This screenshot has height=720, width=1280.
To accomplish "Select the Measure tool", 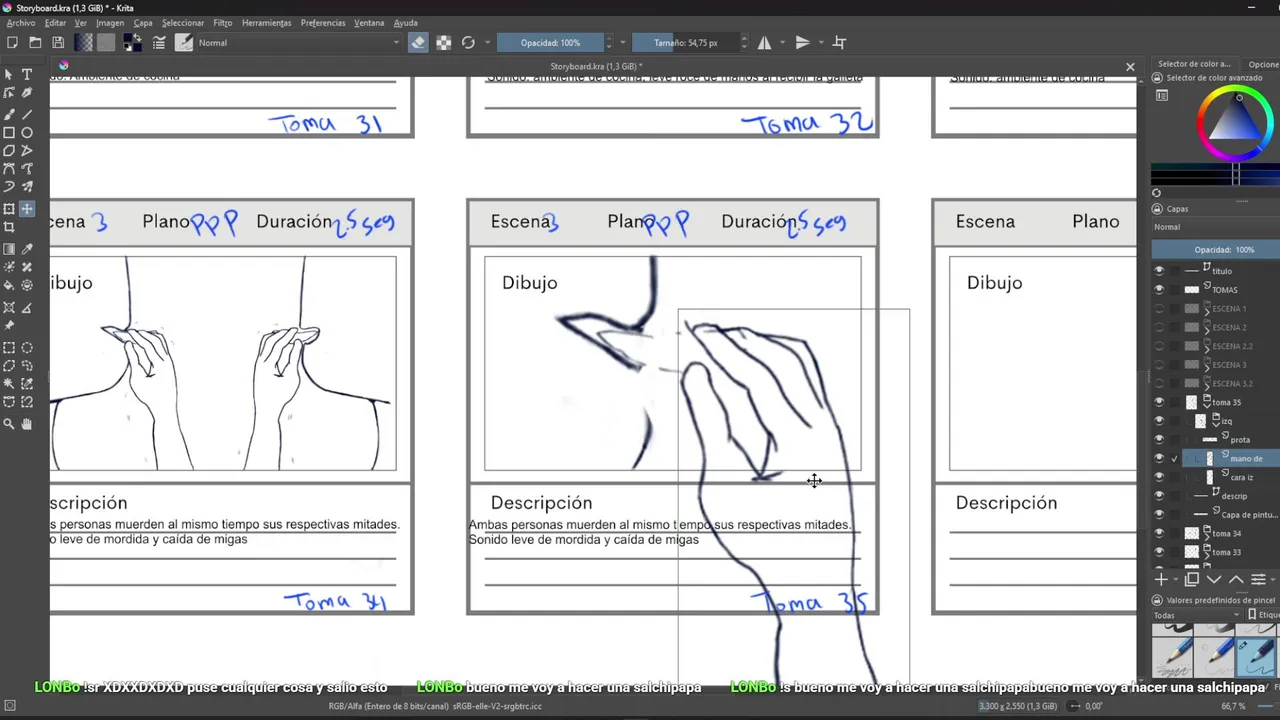I will click(x=27, y=307).
